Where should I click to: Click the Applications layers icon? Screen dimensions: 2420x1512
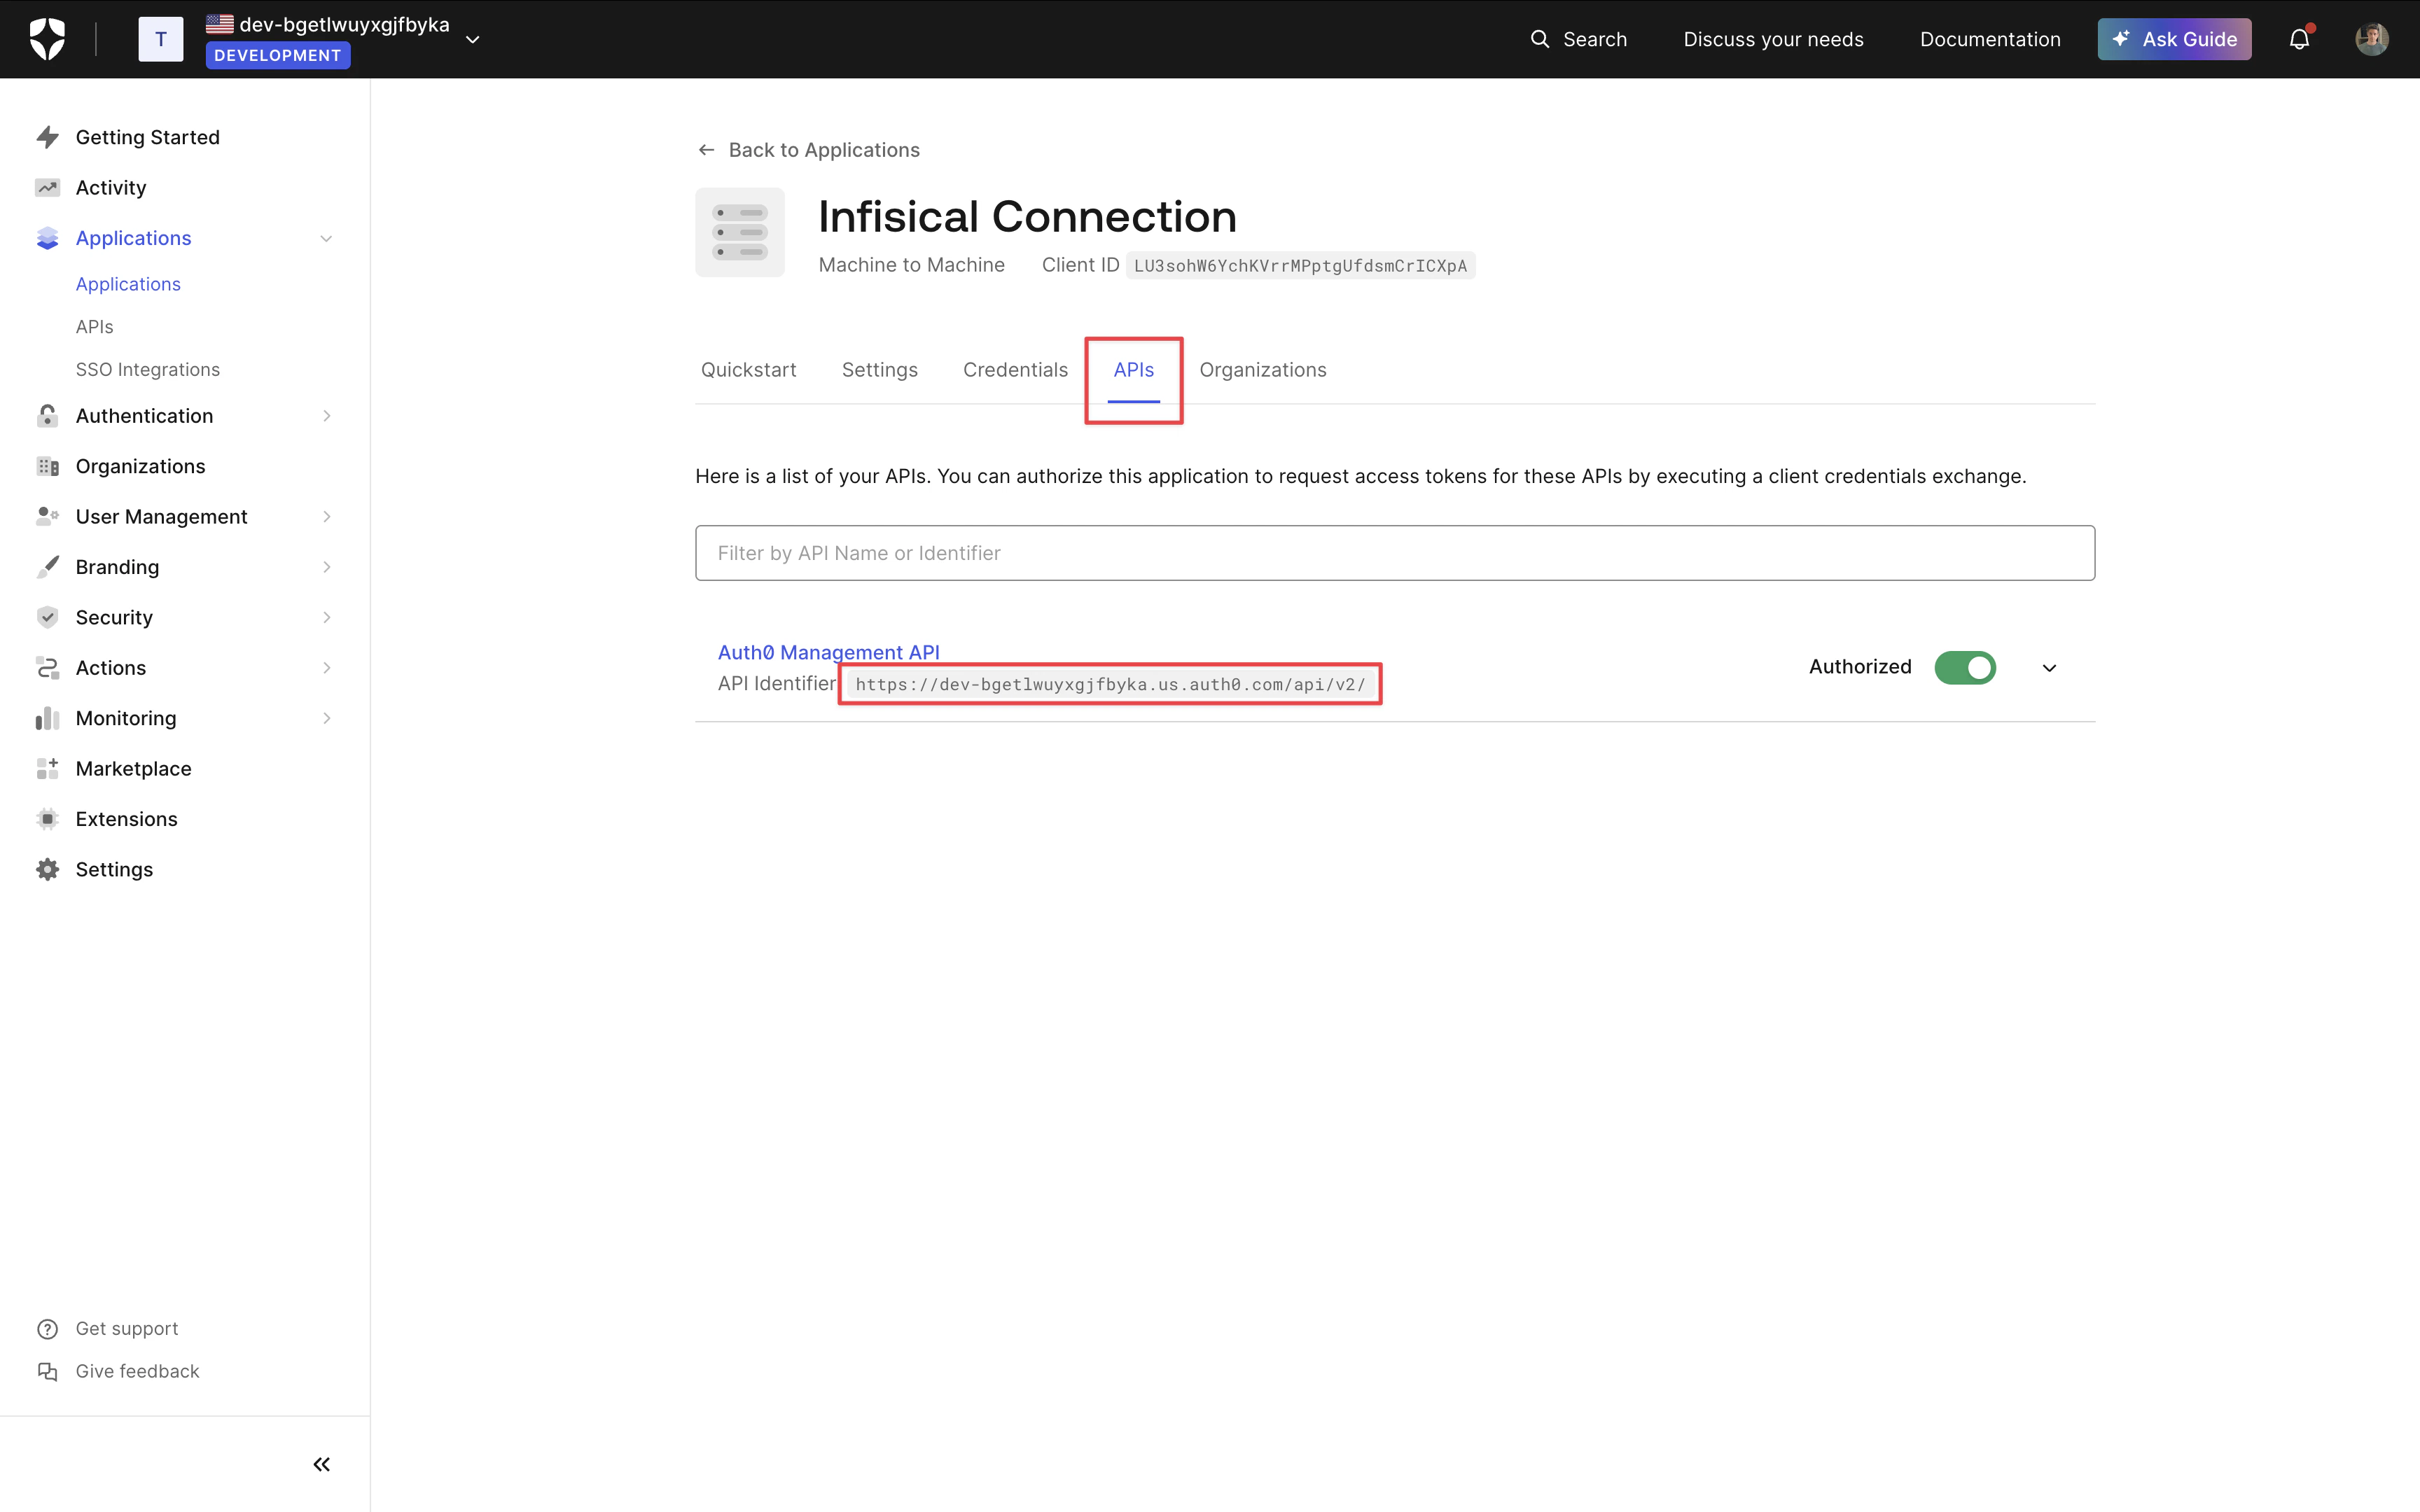click(47, 238)
